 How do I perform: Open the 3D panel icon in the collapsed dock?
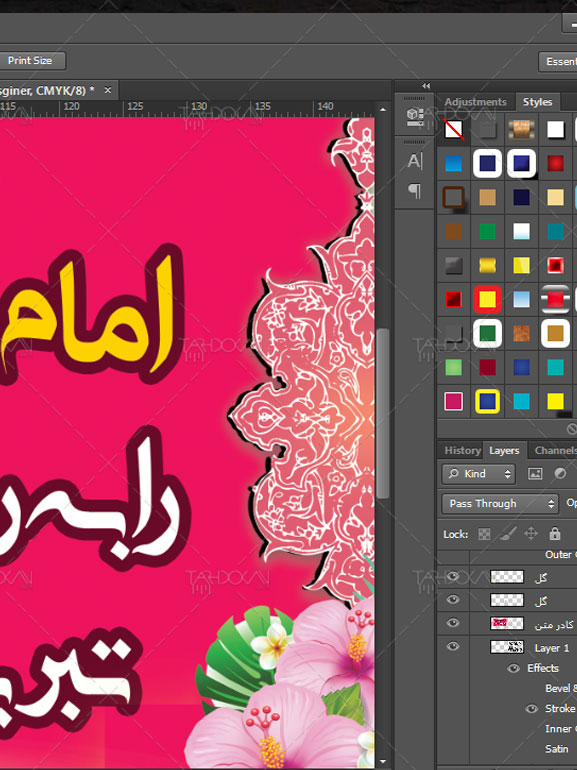coord(415,117)
